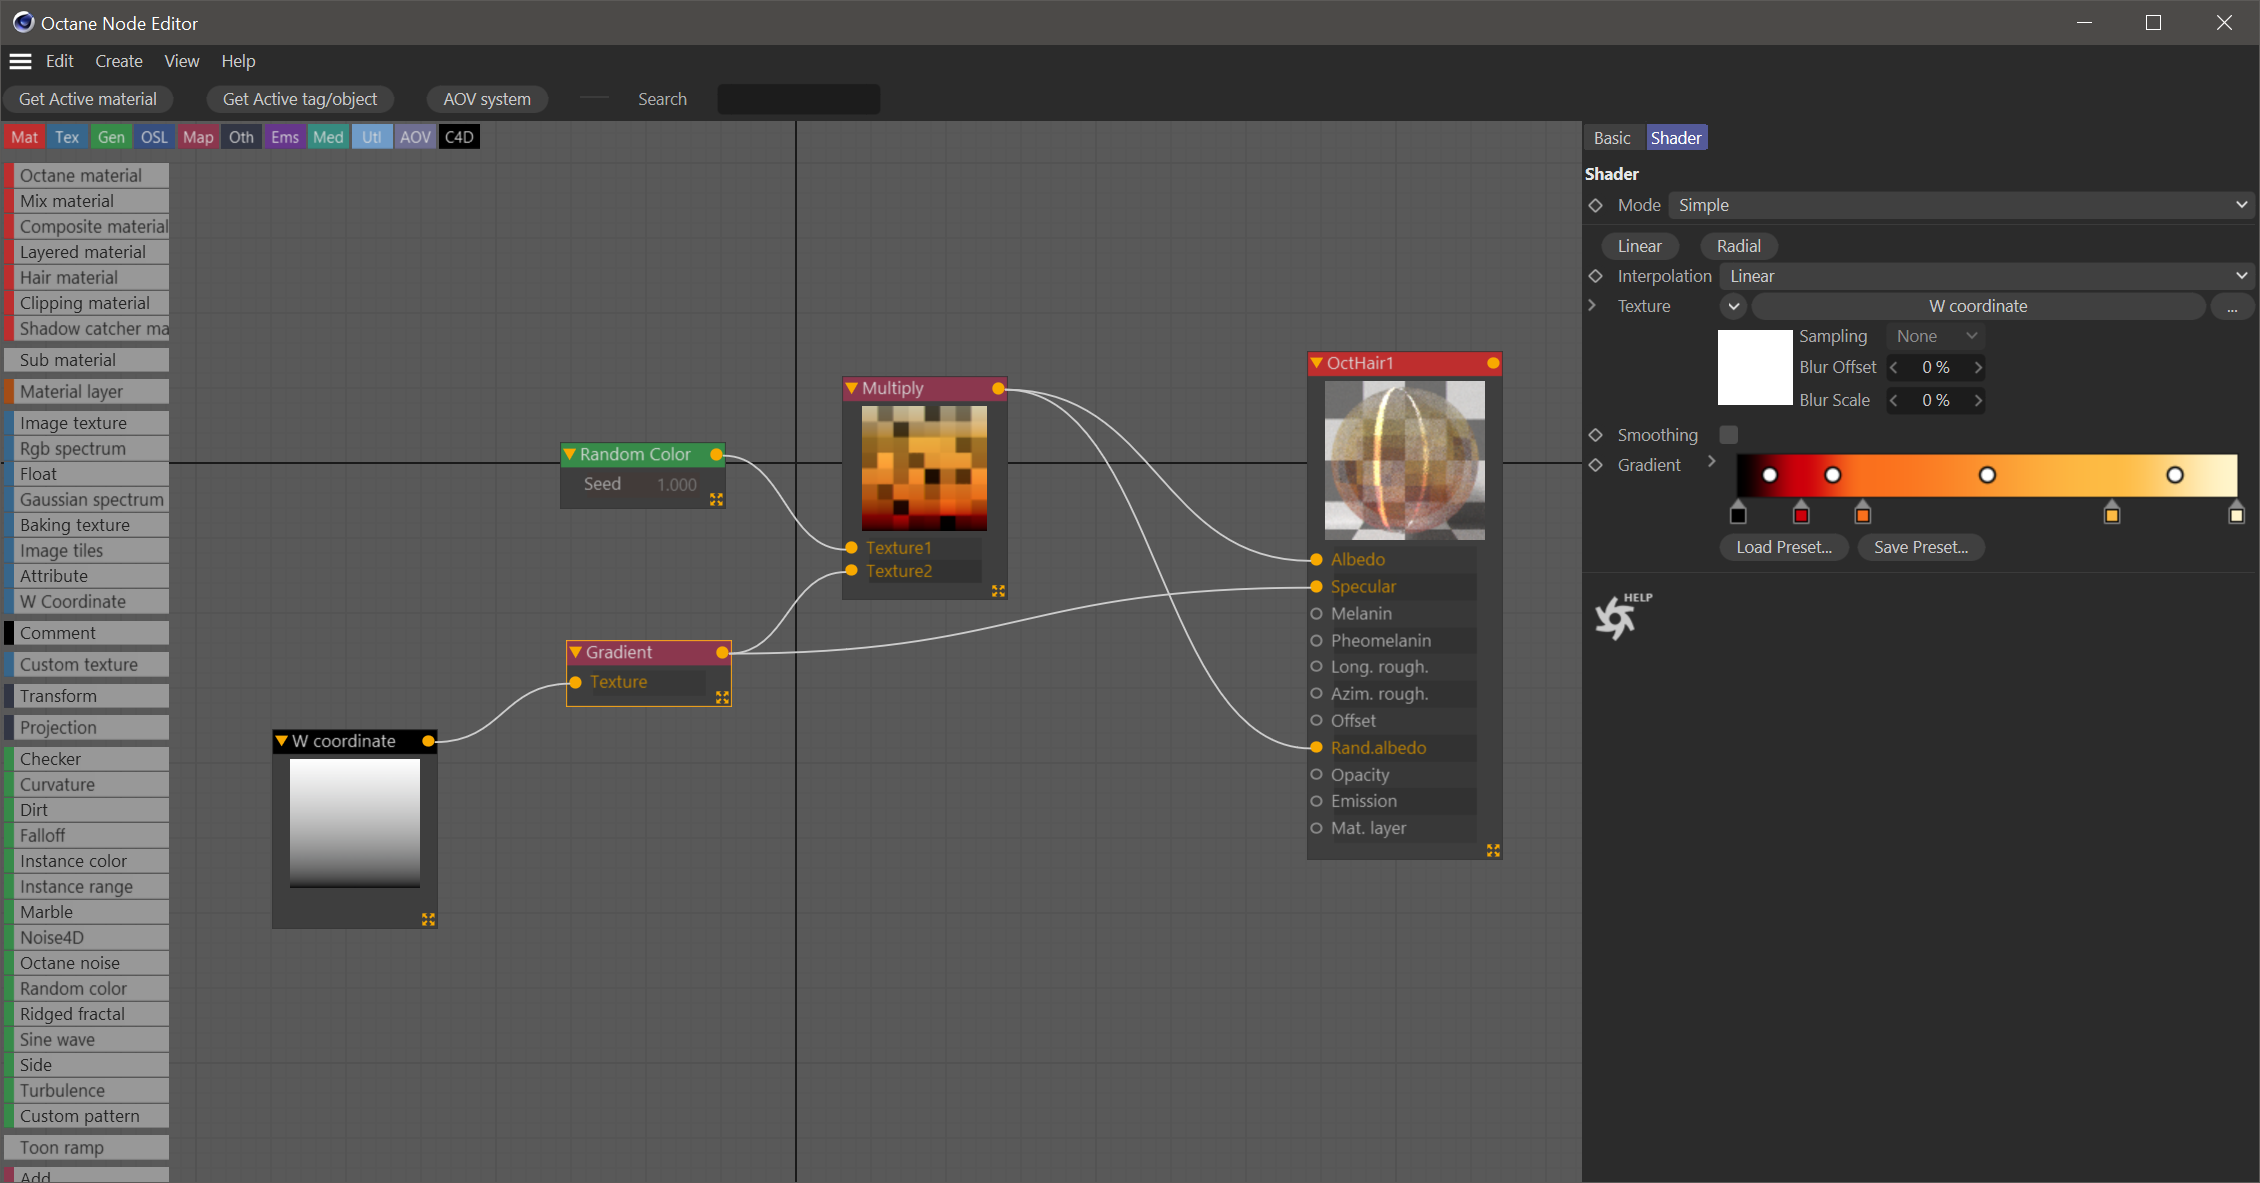2260x1183 pixels.
Task: Click the Multiply node output port
Action: tap(998, 388)
